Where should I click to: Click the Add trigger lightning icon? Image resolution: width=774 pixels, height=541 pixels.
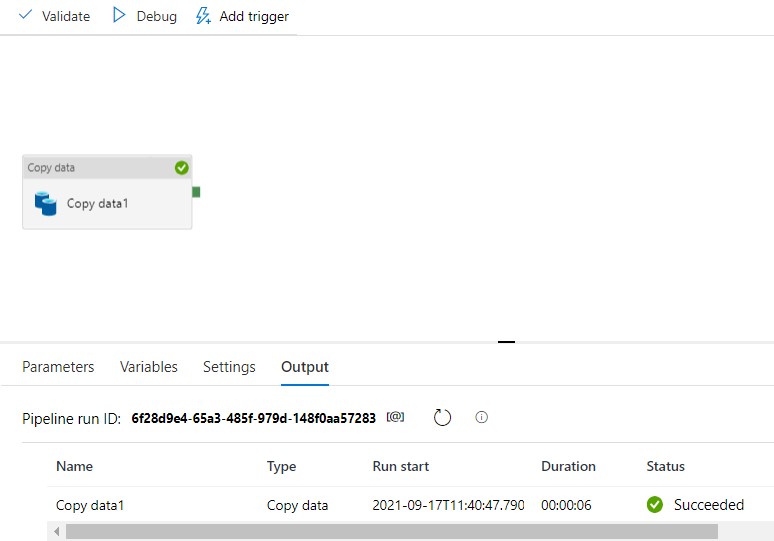pyautogui.click(x=203, y=16)
